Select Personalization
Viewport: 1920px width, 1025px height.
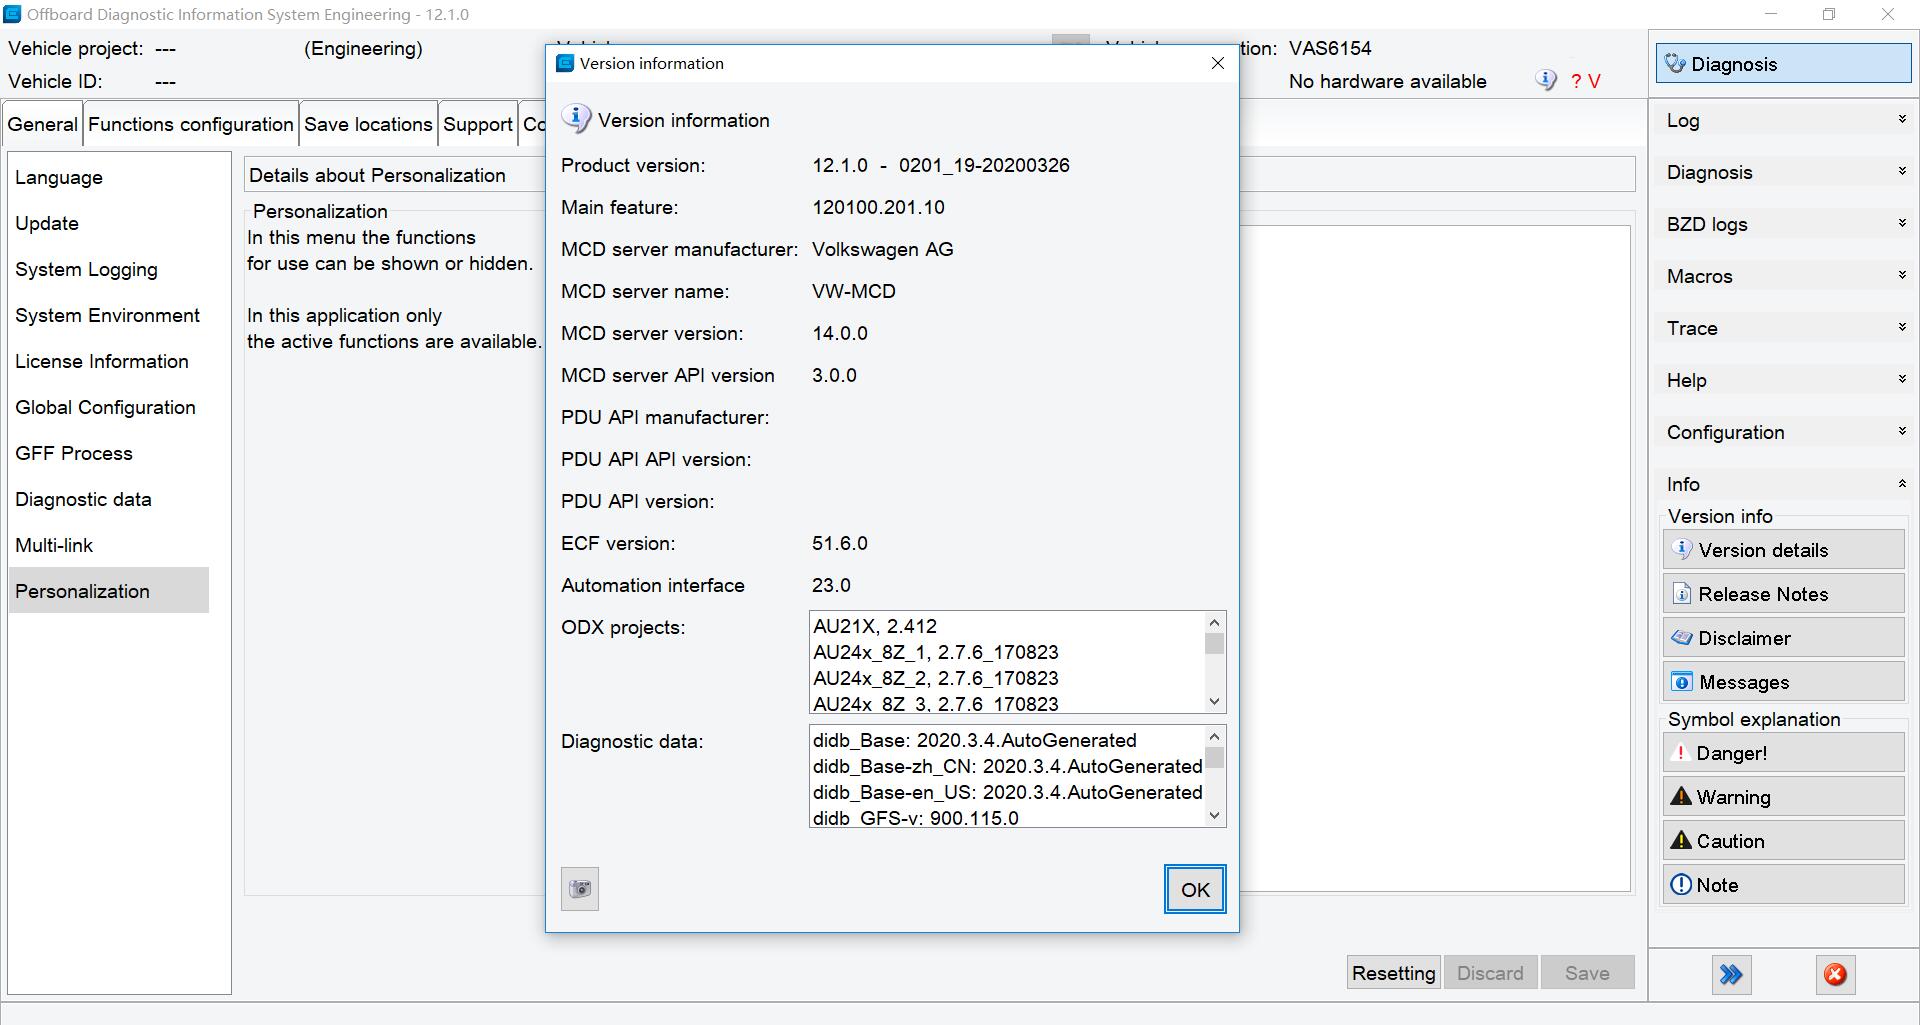tap(108, 591)
